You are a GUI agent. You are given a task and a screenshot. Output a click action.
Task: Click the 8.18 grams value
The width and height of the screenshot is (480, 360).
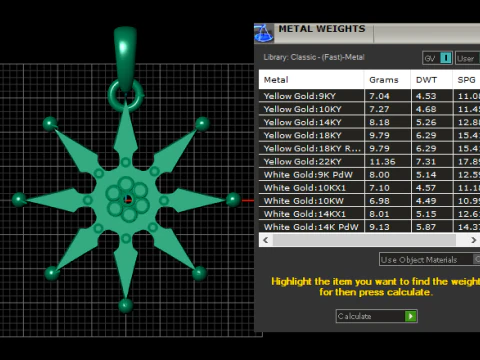[379, 122]
